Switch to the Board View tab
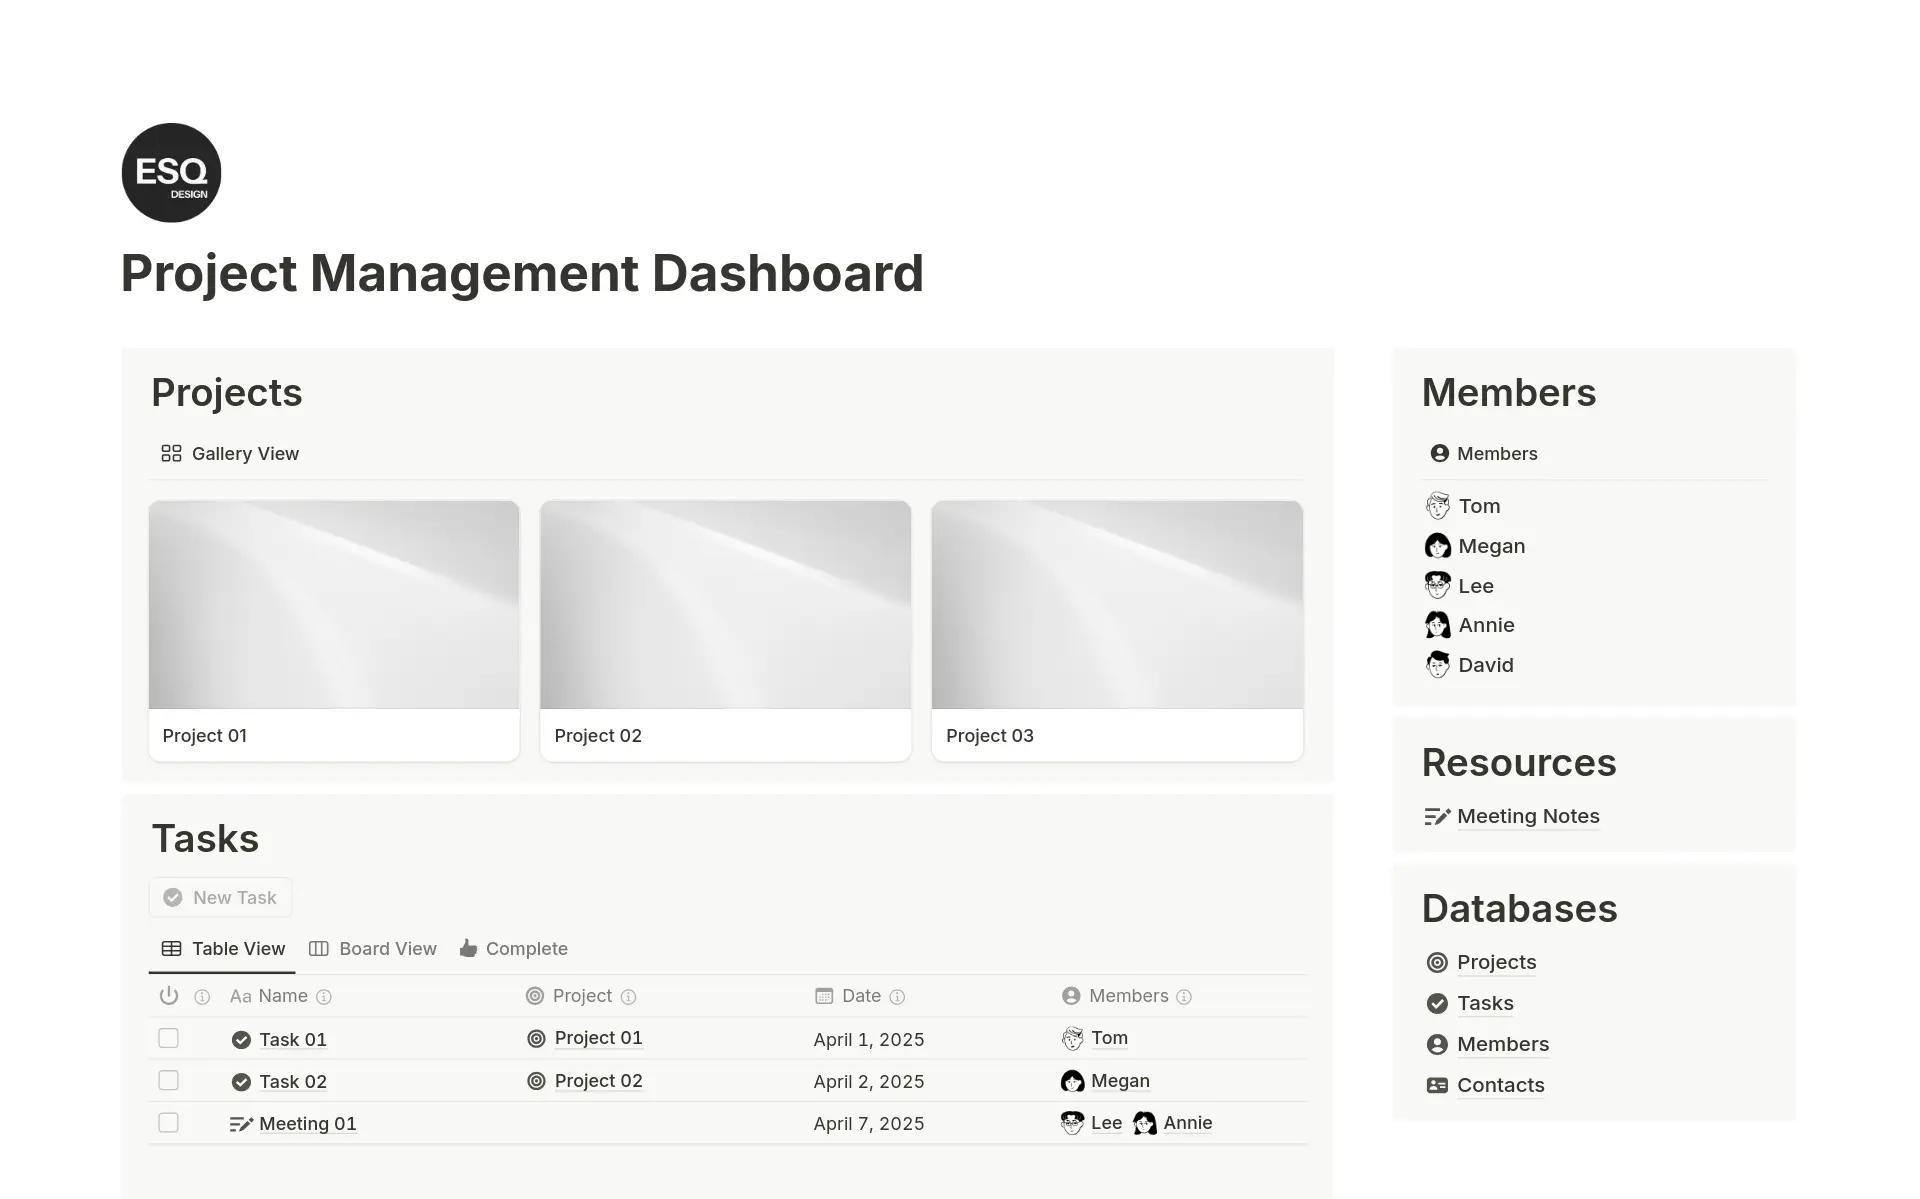Viewport: 1920px width, 1199px height. point(373,949)
